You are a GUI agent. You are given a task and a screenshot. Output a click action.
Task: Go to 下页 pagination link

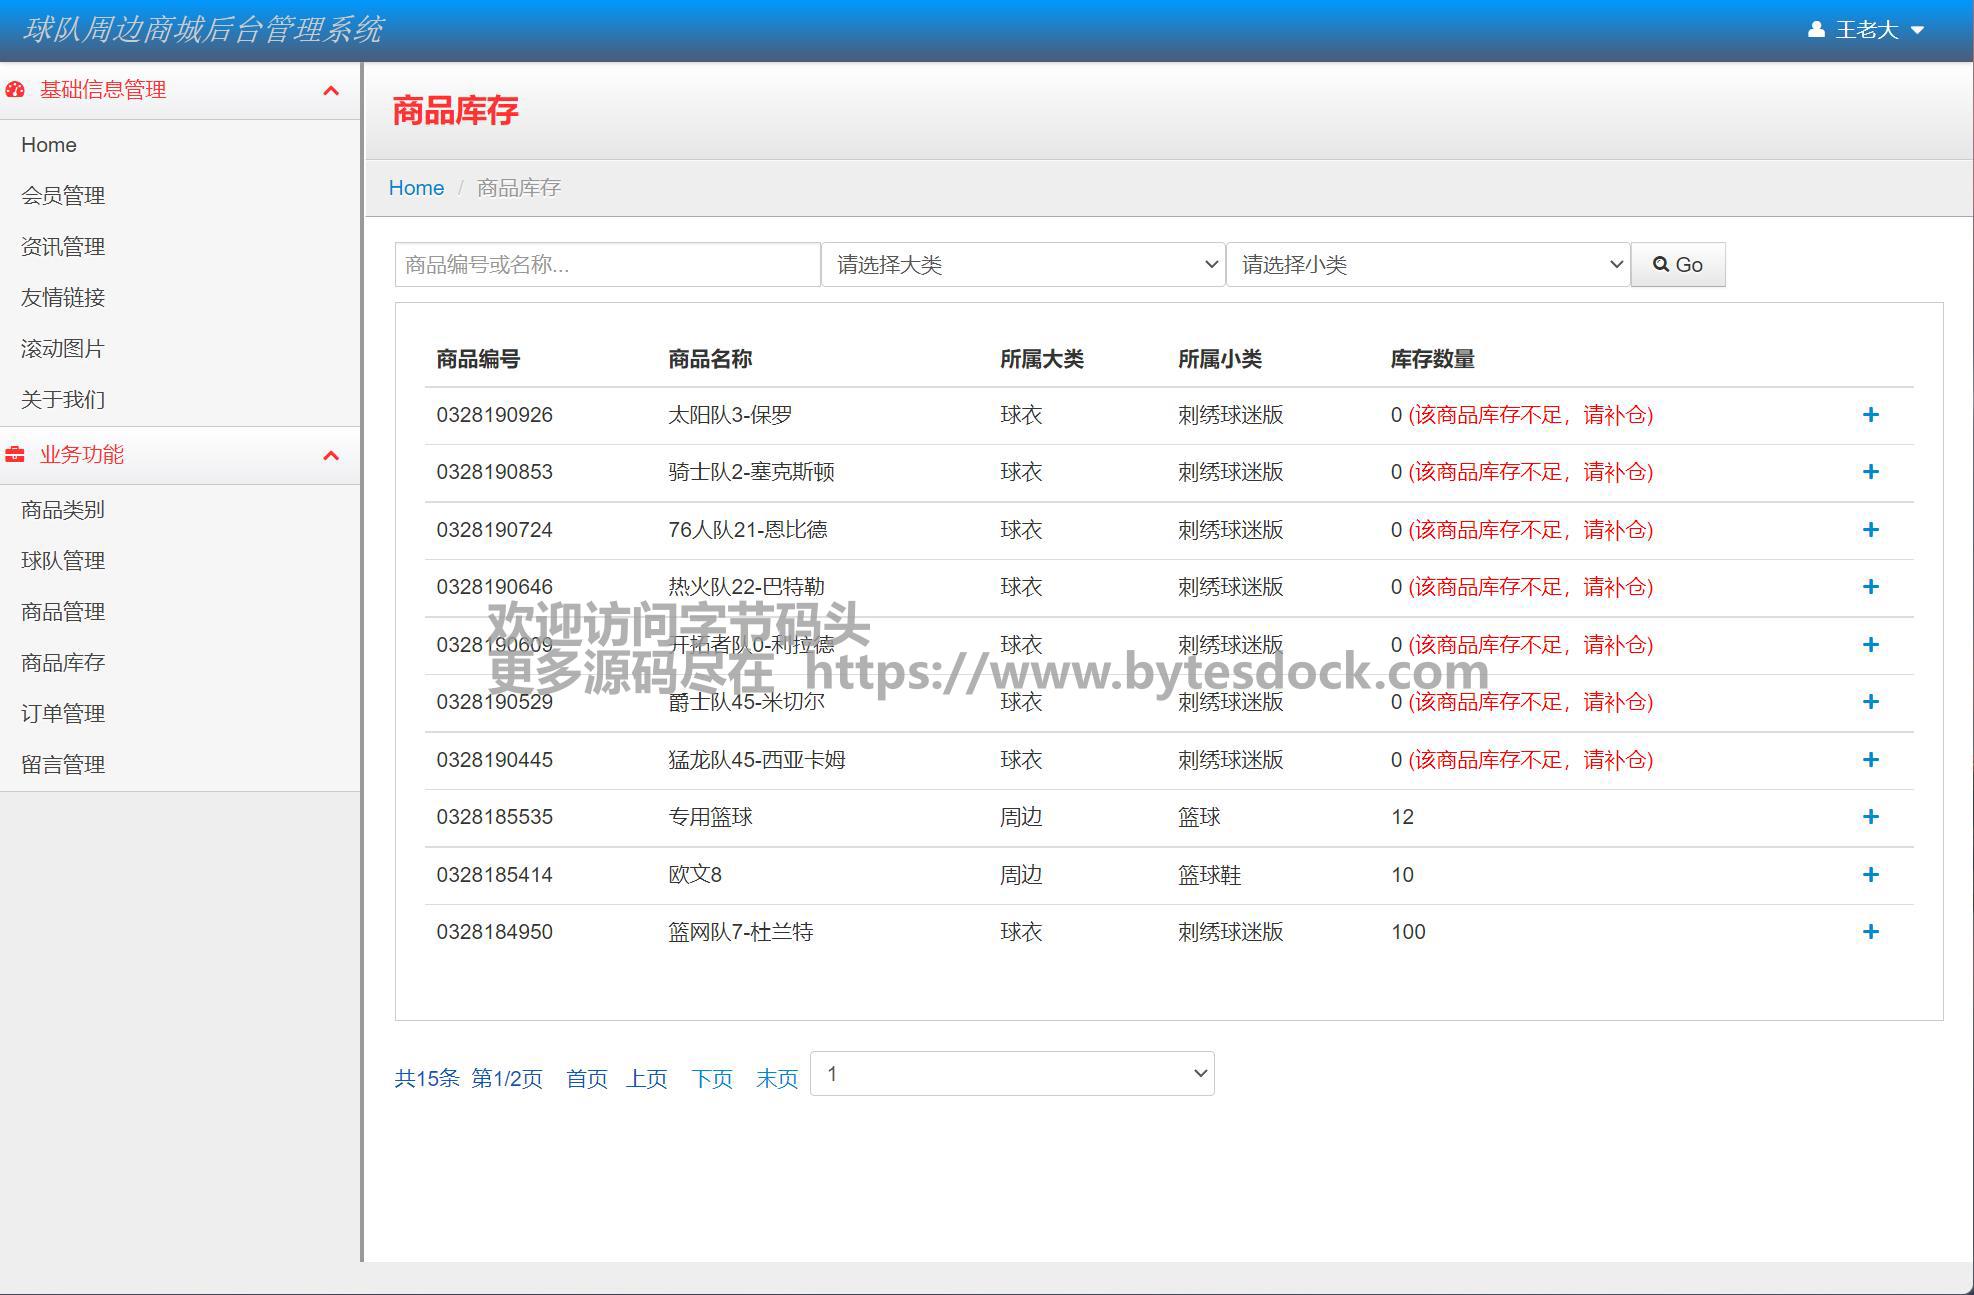pos(712,1079)
